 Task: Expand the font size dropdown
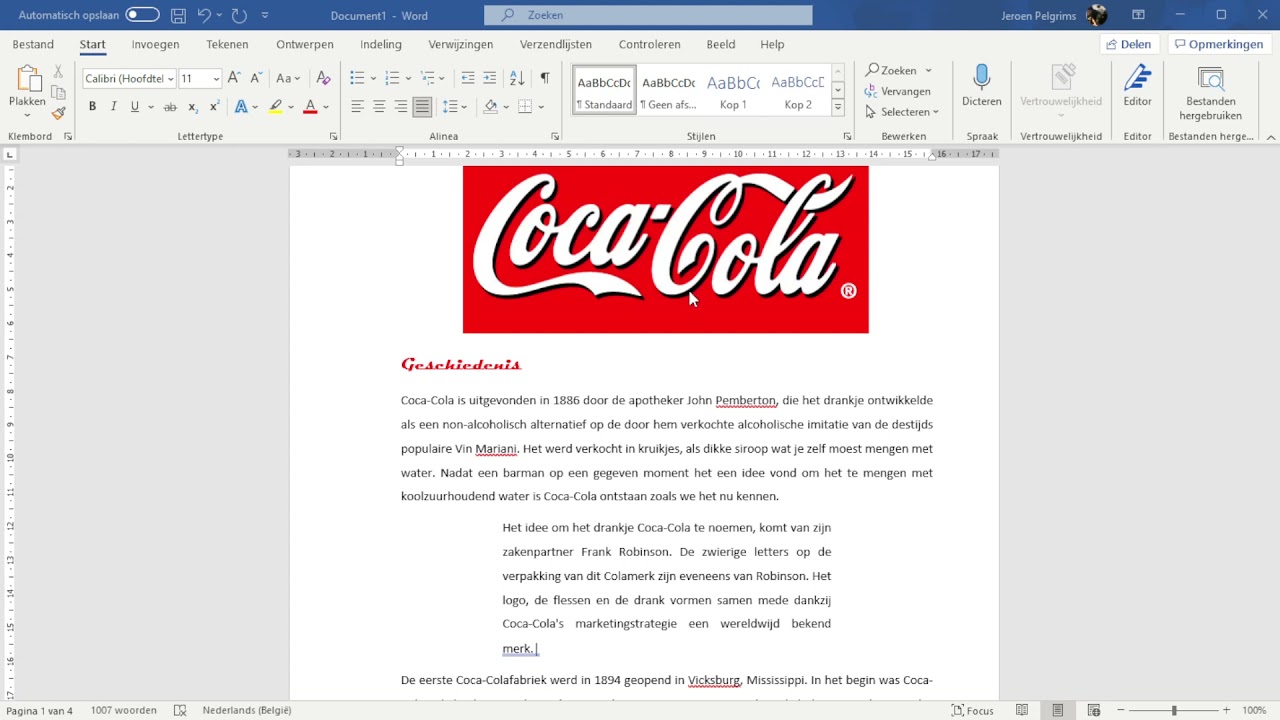216,78
